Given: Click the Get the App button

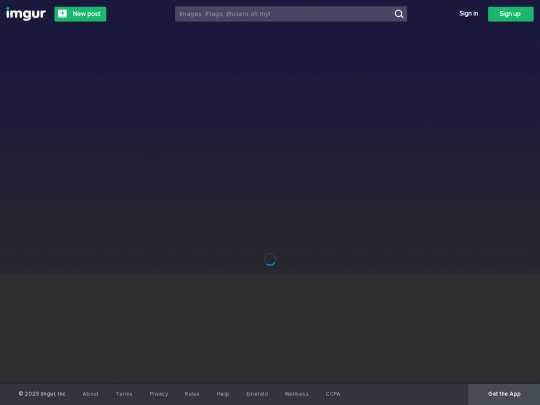Looking at the screenshot, I should pos(504,394).
